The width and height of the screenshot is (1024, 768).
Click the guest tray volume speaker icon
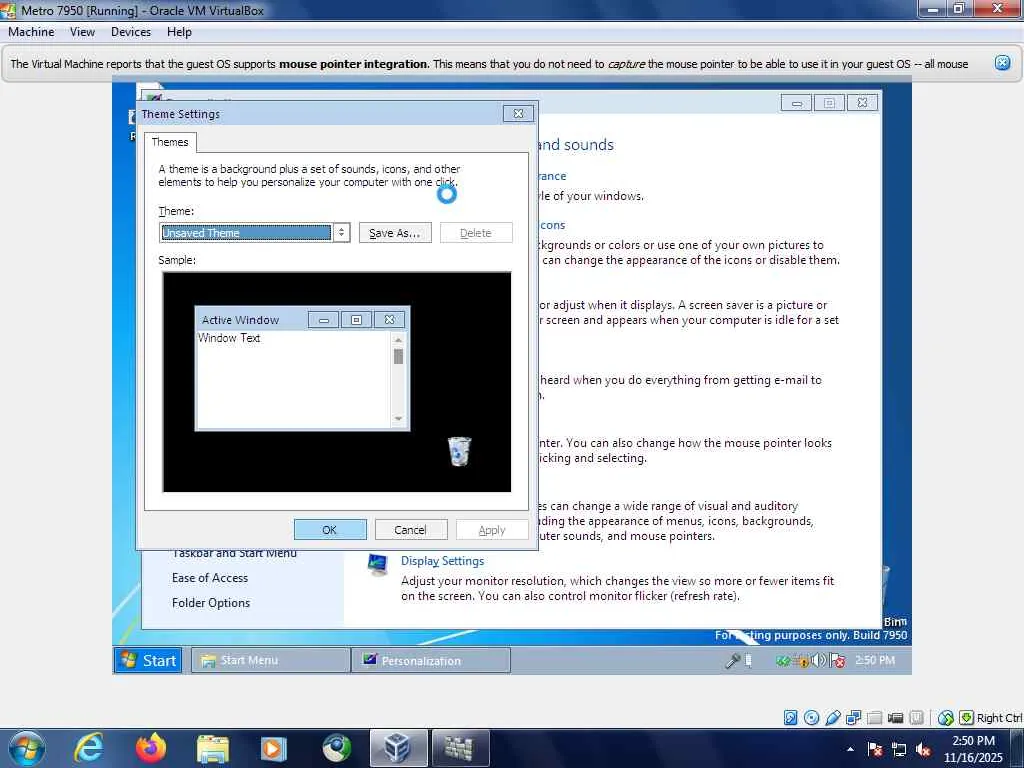pos(817,661)
